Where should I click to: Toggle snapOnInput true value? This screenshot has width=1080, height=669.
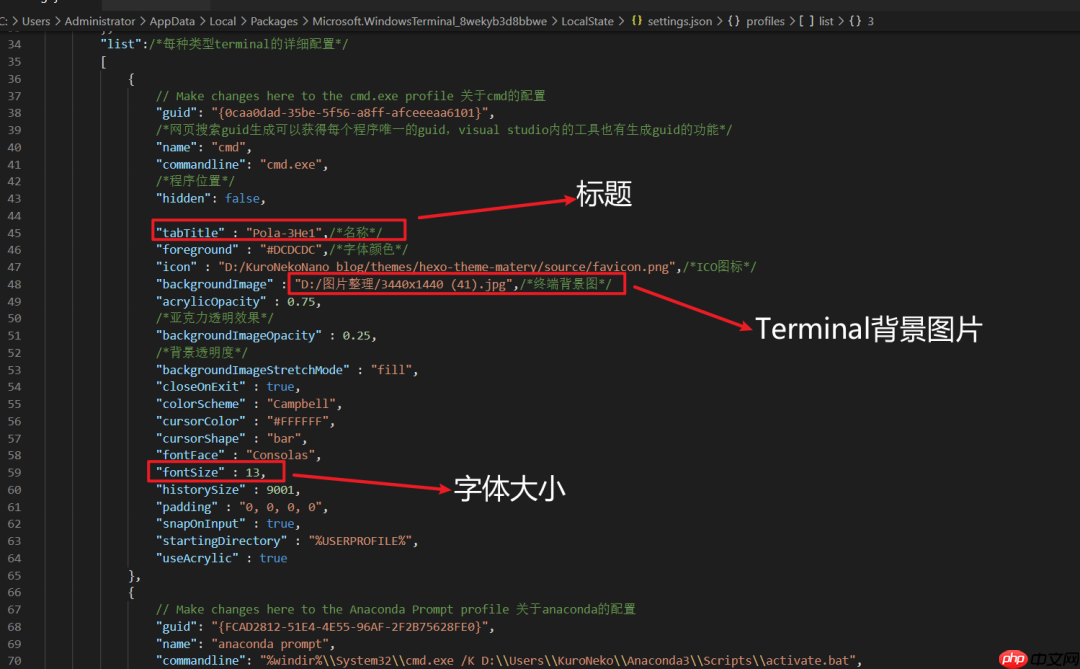(x=280, y=523)
